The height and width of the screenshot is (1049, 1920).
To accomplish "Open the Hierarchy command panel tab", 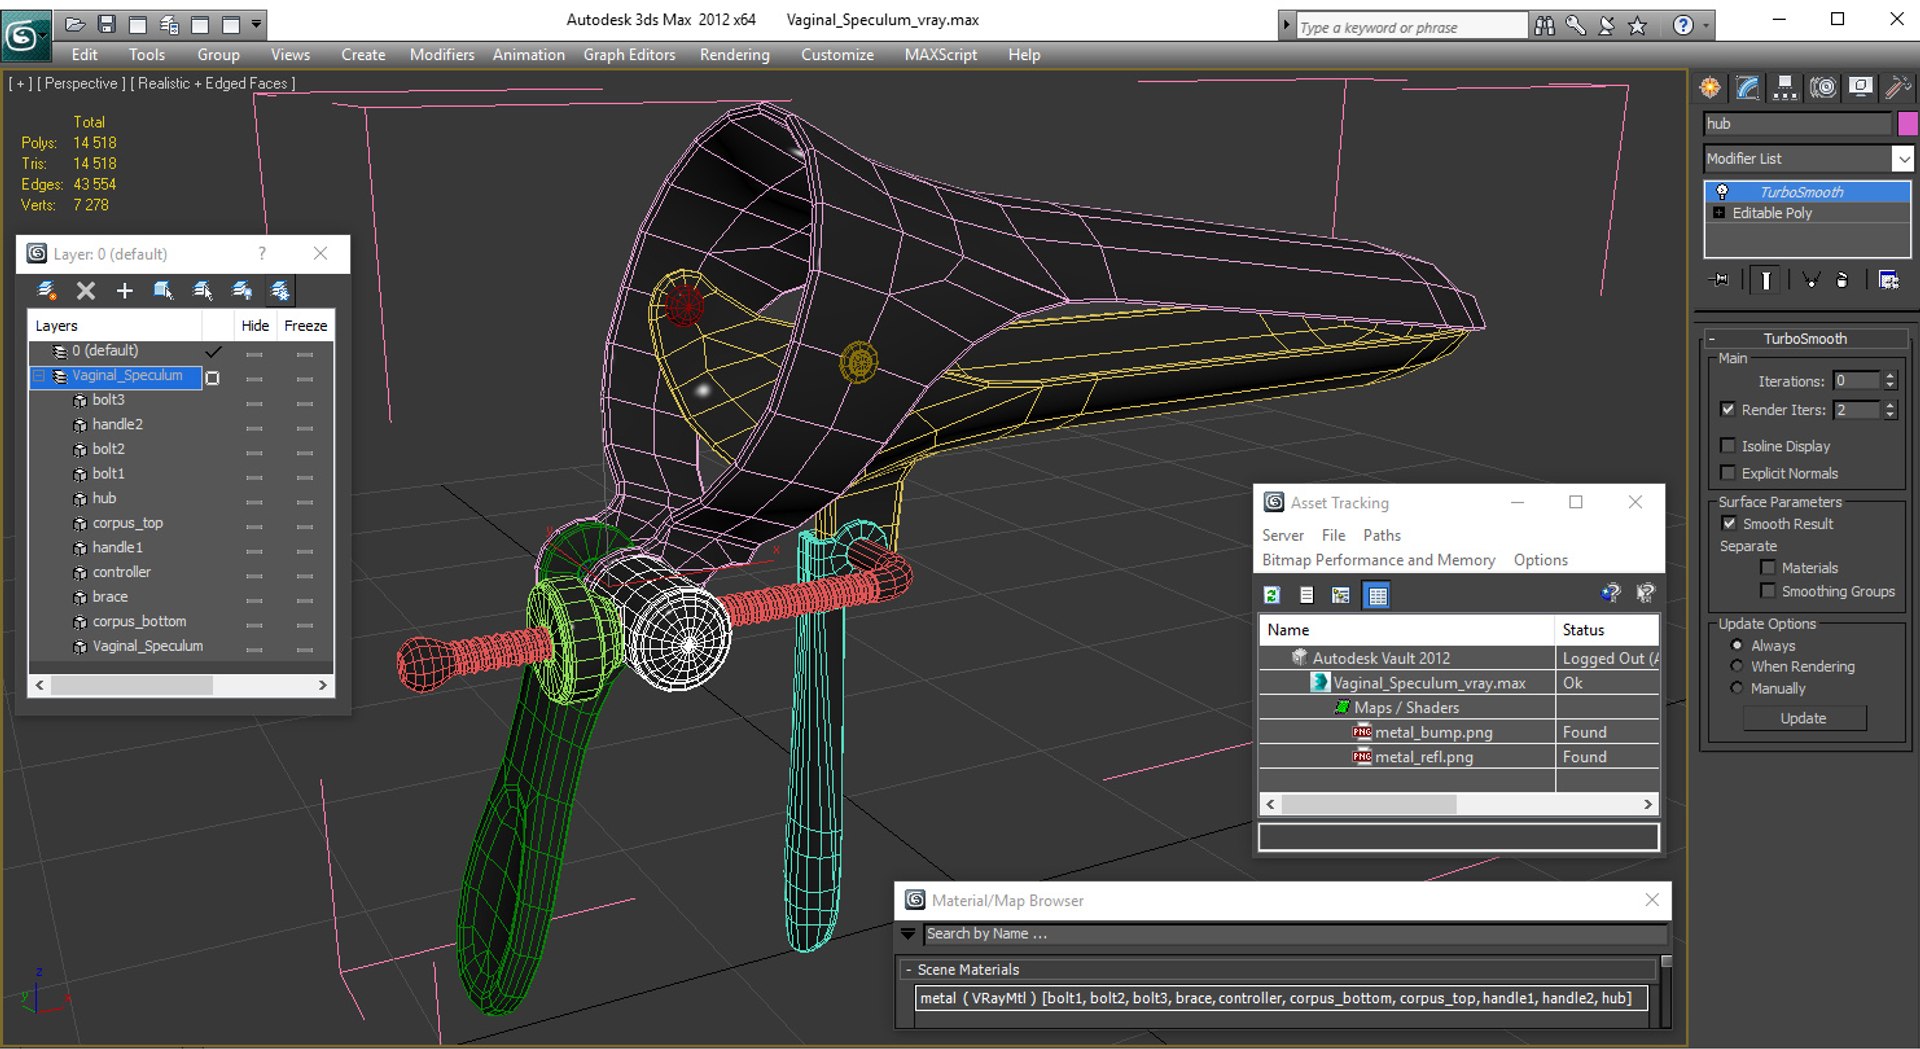I will (x=1785, y=88).
